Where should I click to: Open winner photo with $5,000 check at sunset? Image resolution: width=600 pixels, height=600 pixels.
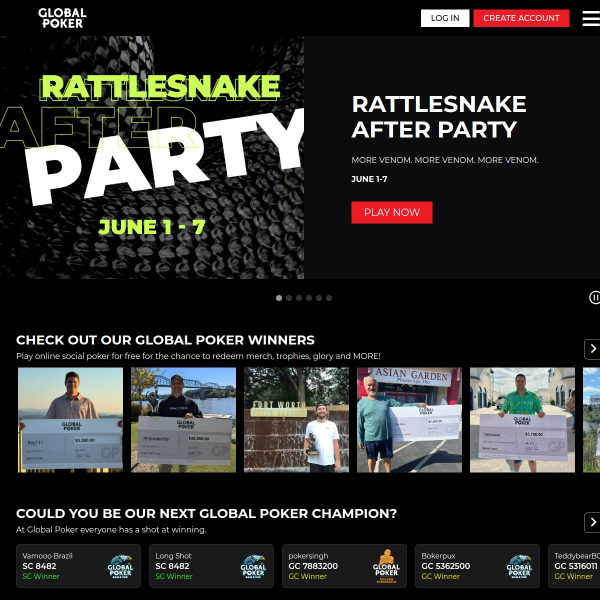[70, 420]
